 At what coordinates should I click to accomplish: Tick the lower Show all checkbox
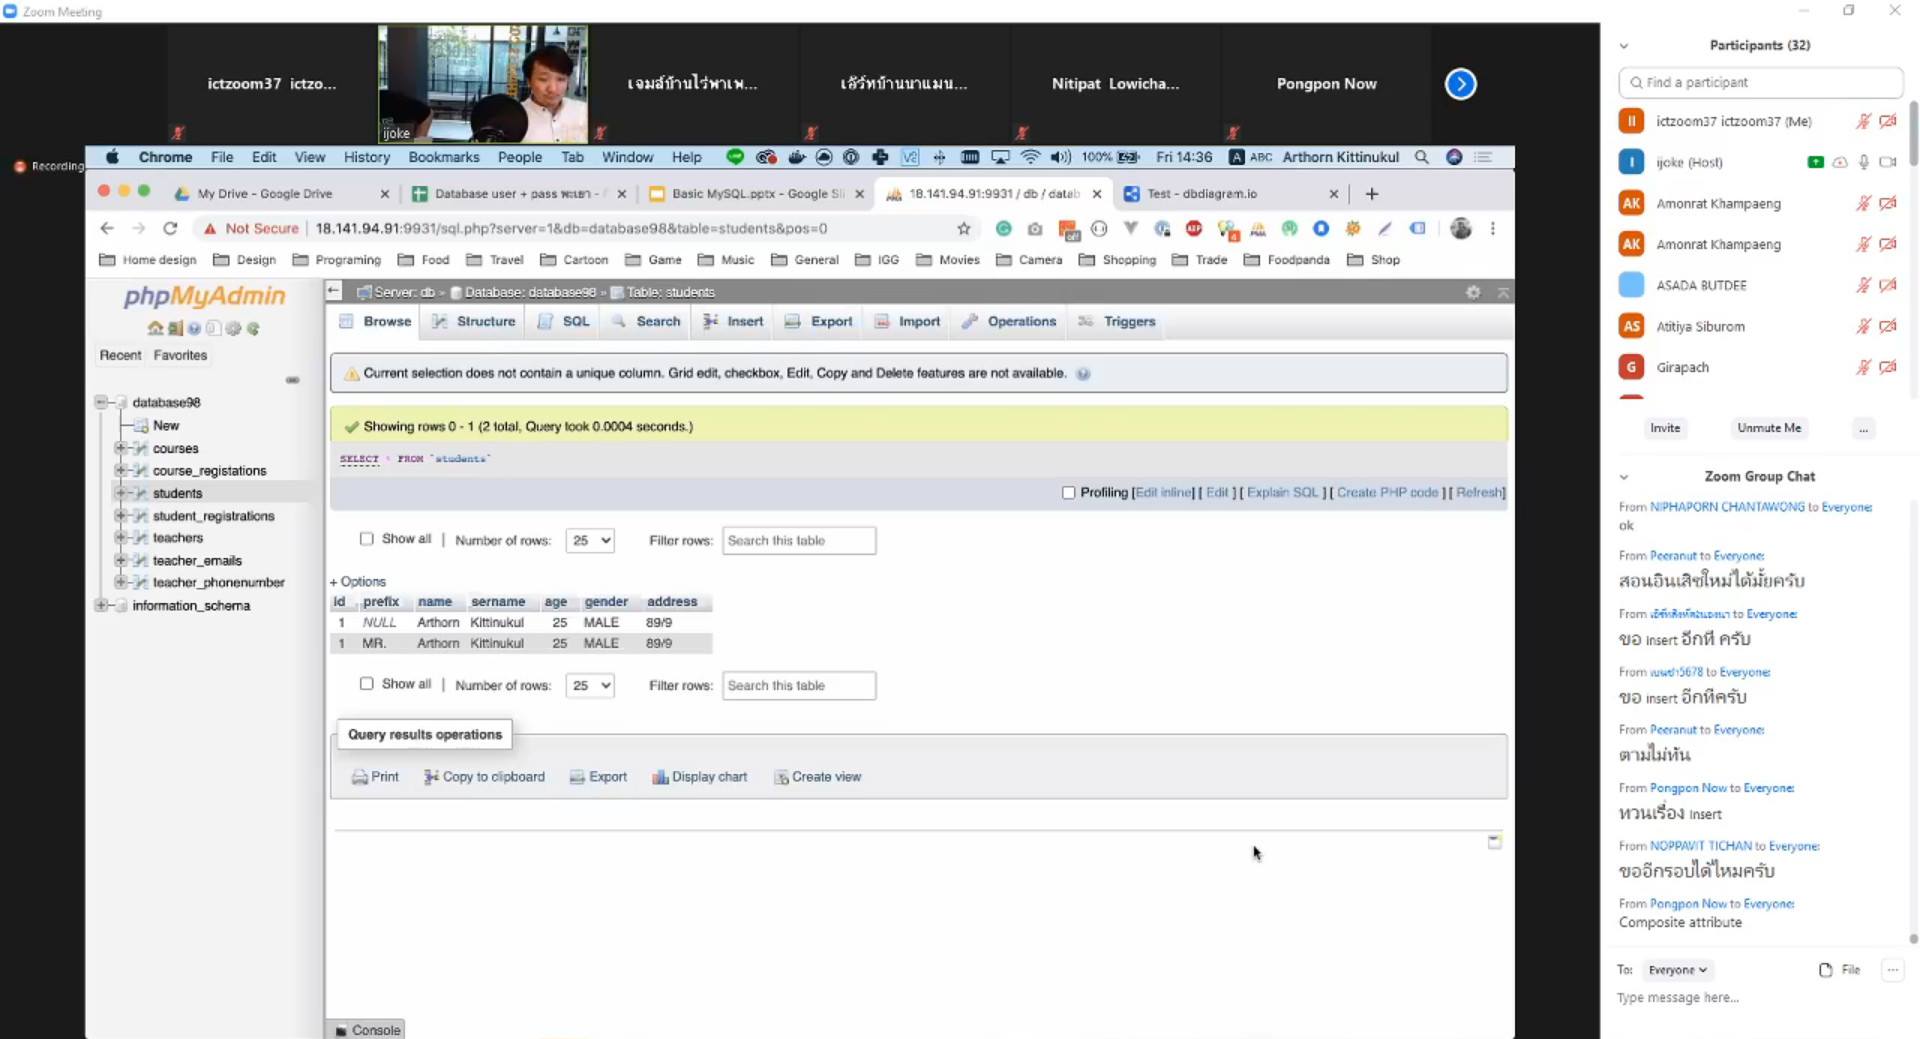[366, 684]
